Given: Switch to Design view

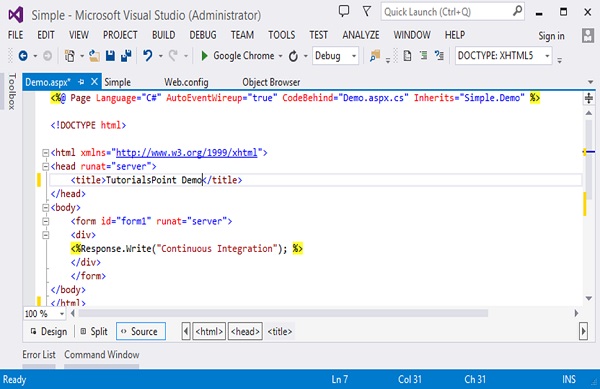Looking at the screenshot, I should (x=49, y=332).
